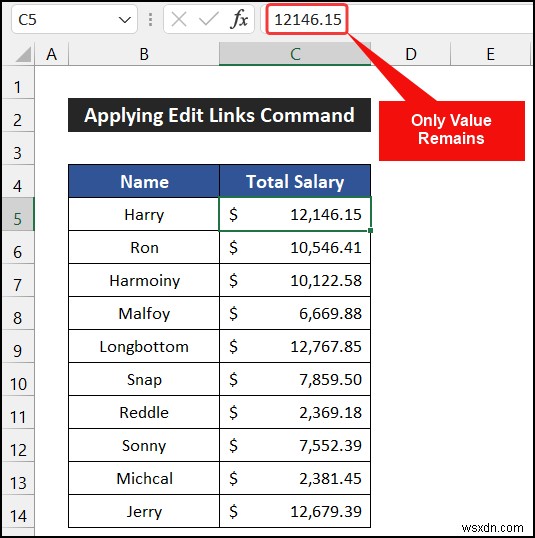The image size is (535, 538).
Task: Select column A header
Action: (51, 54)
